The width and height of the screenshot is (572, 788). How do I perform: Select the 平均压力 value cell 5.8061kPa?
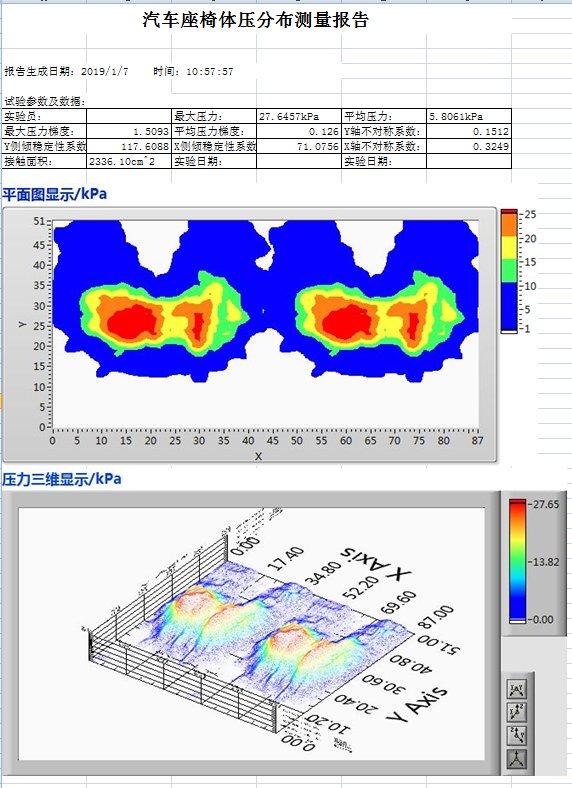pyautogui.click(x=468, y=116)
